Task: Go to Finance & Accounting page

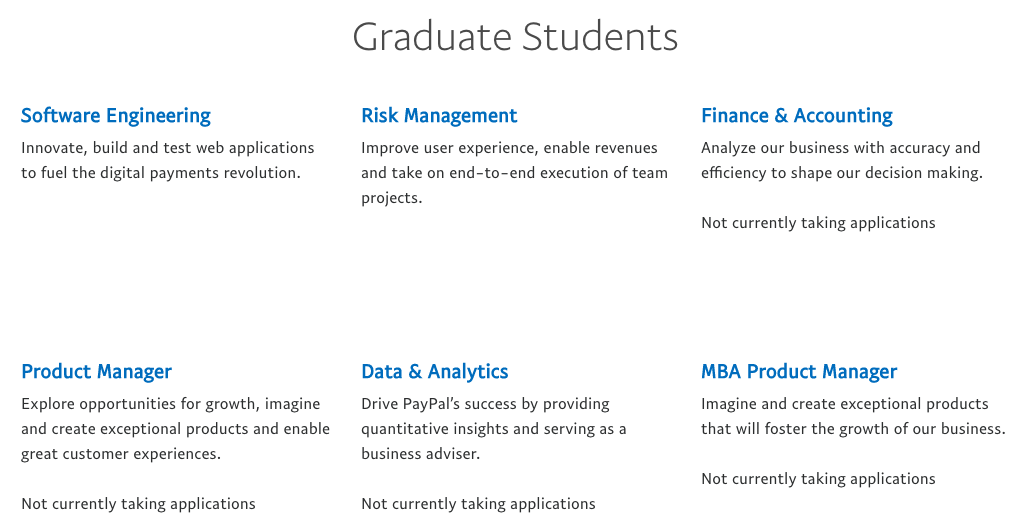Action: click(x=796, y=116)
